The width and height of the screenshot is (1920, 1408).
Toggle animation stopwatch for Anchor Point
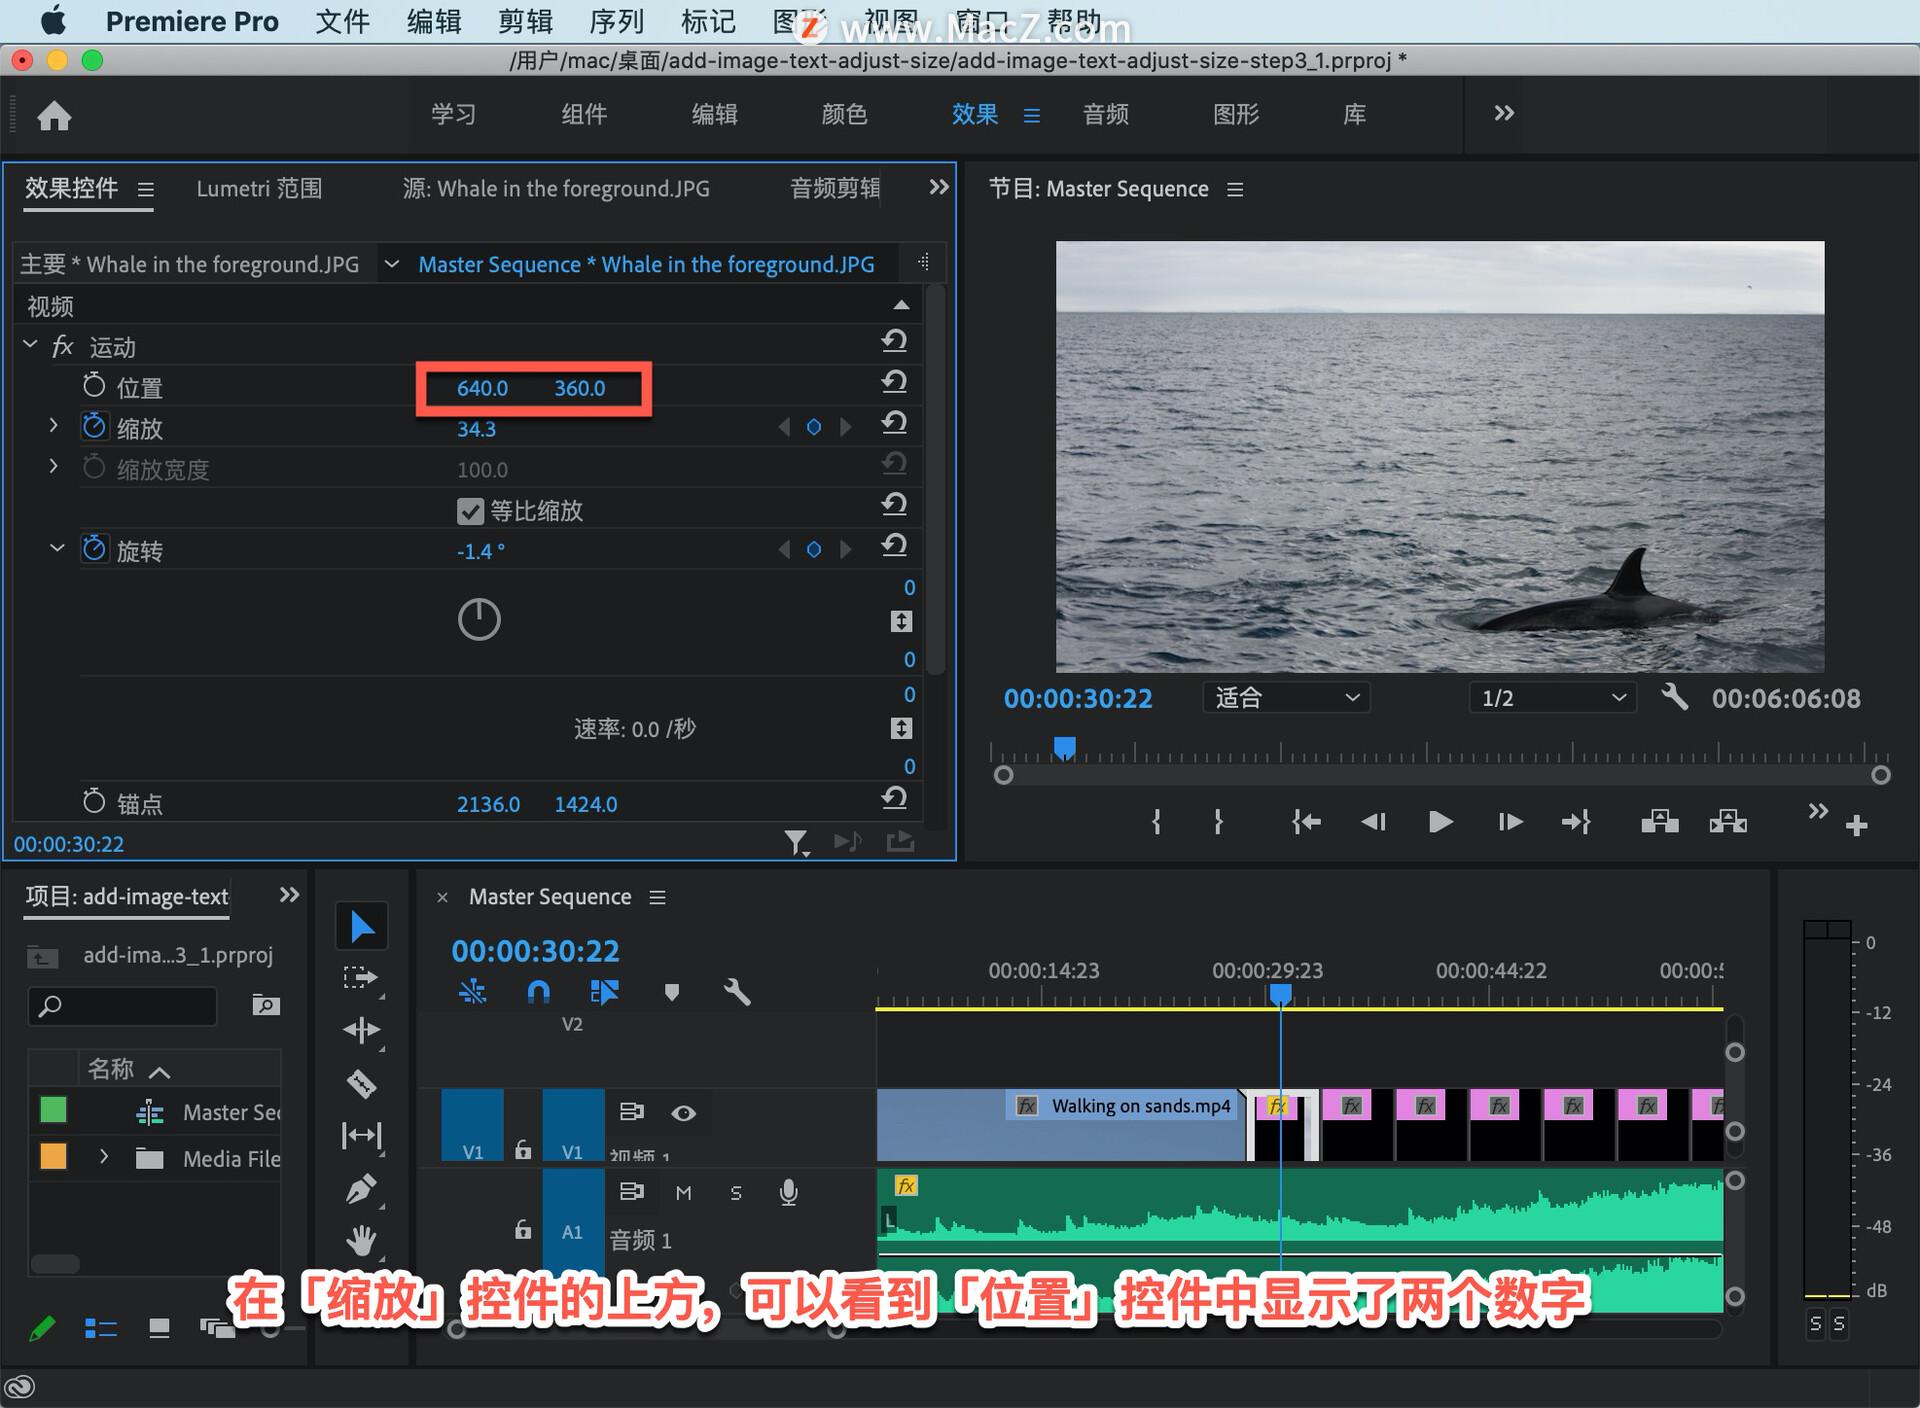[94, 801]
